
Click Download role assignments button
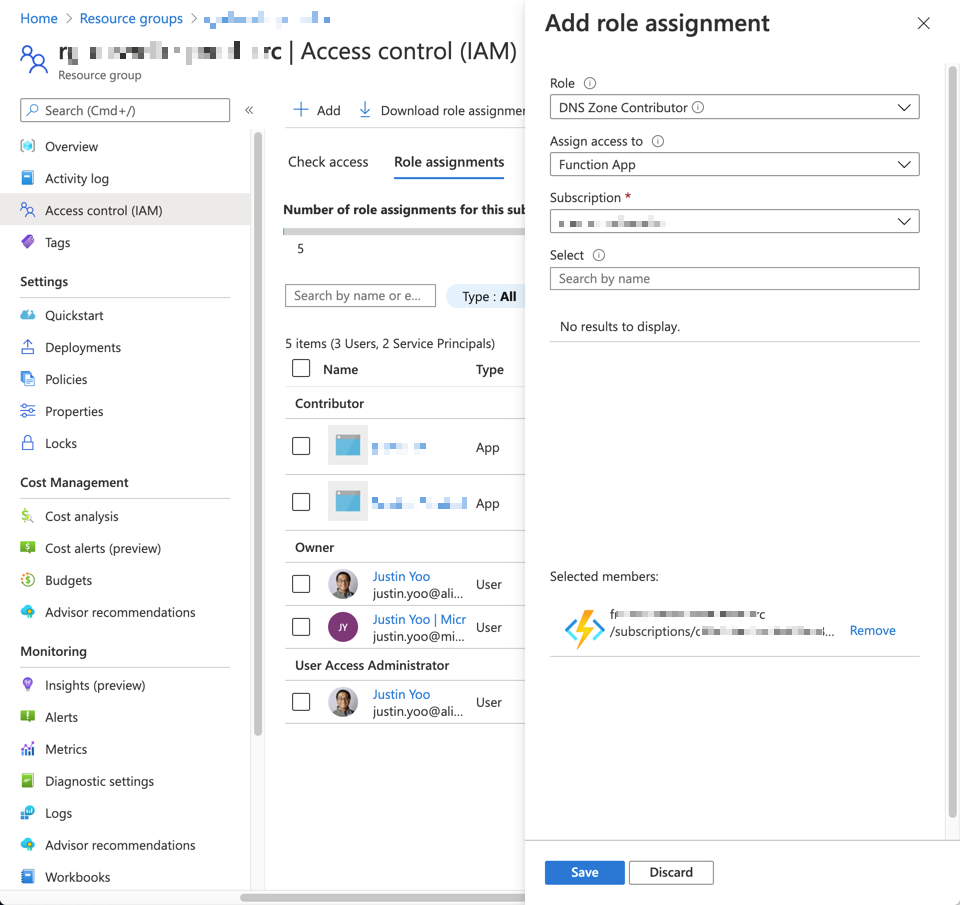(x=442, y=110)
